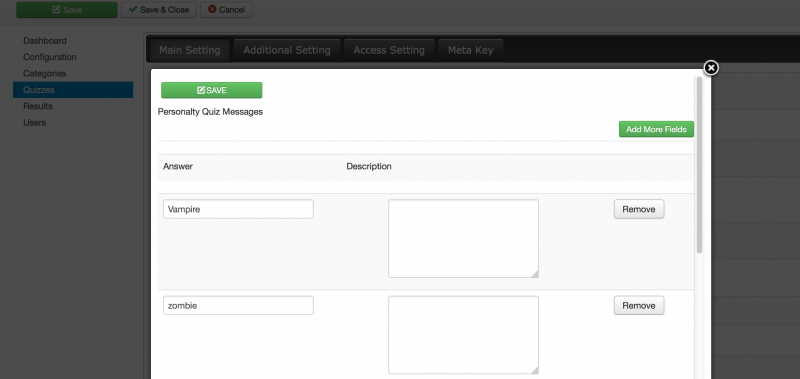Open the Results sidebar item

38,106
